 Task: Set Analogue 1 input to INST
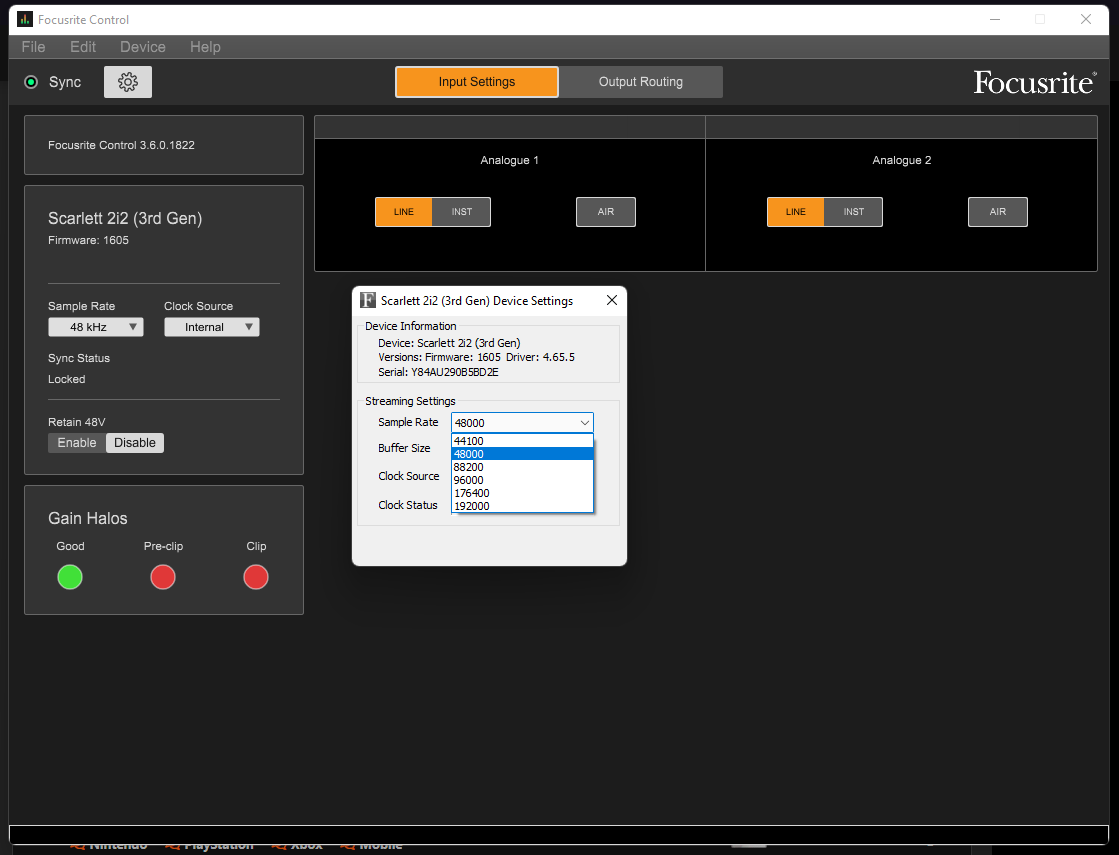(x=462, y=212)
